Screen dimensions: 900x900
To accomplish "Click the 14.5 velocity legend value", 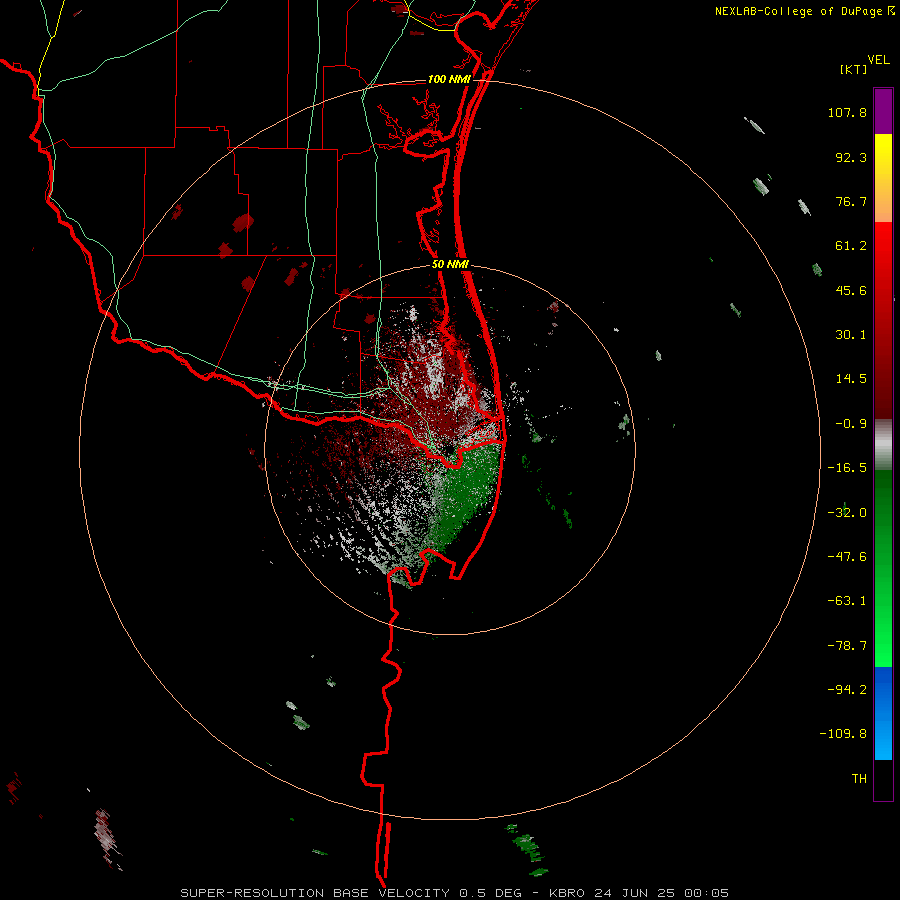I will (x=851, y=379).
